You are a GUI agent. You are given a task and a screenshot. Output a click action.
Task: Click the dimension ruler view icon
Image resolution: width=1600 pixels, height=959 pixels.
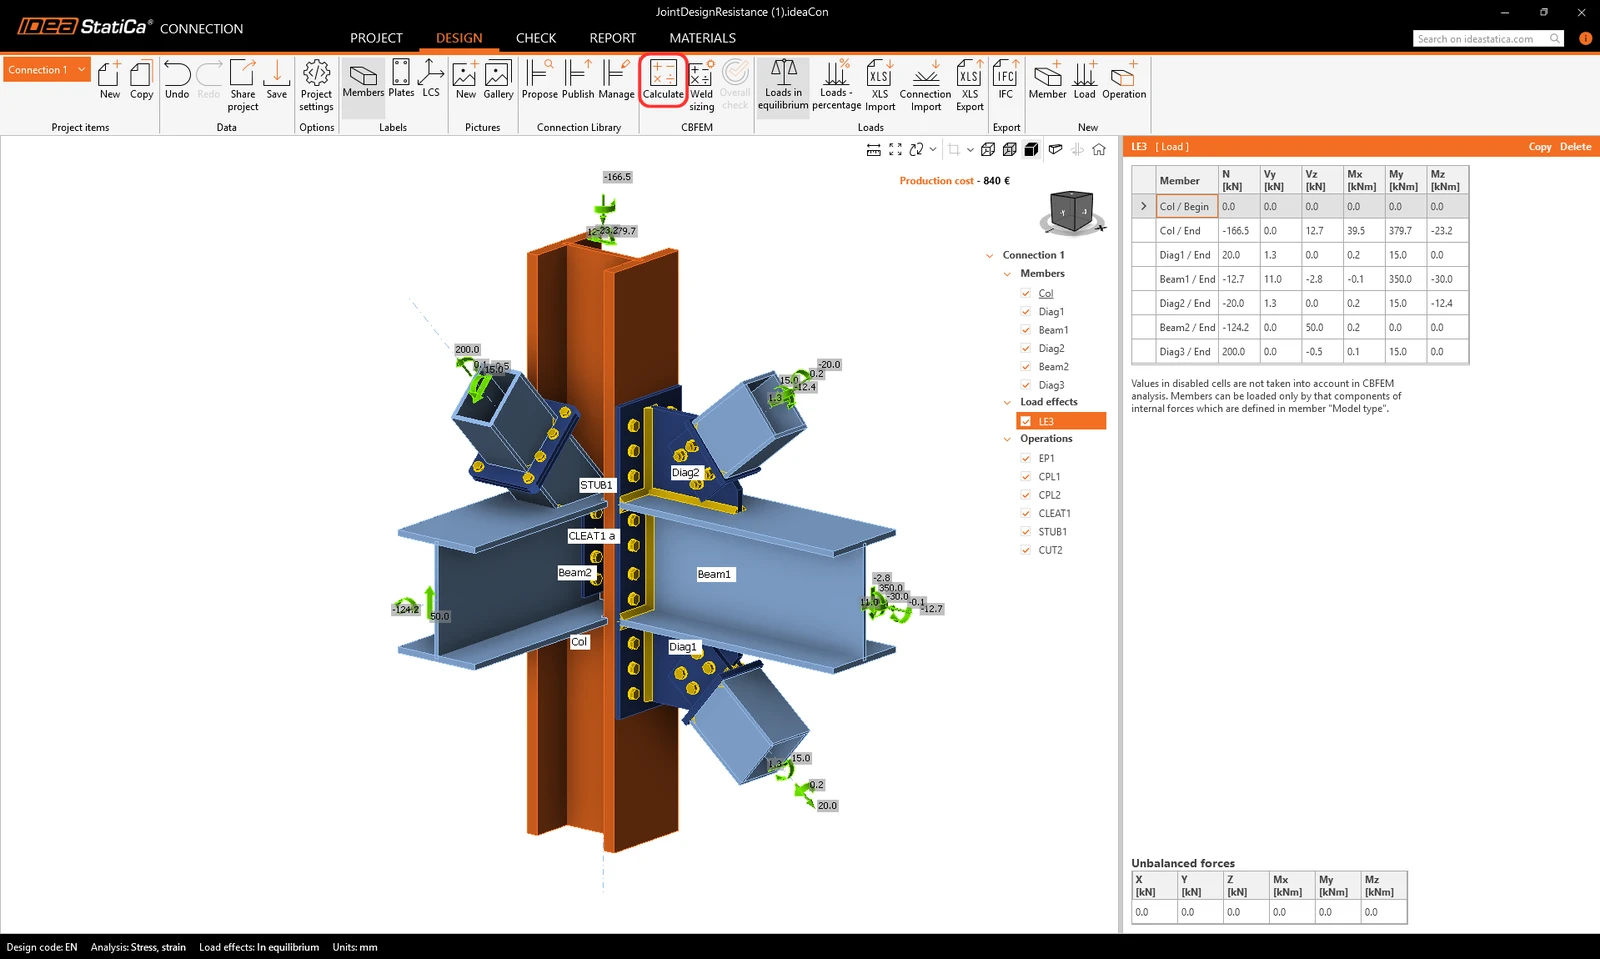point(873,150)
